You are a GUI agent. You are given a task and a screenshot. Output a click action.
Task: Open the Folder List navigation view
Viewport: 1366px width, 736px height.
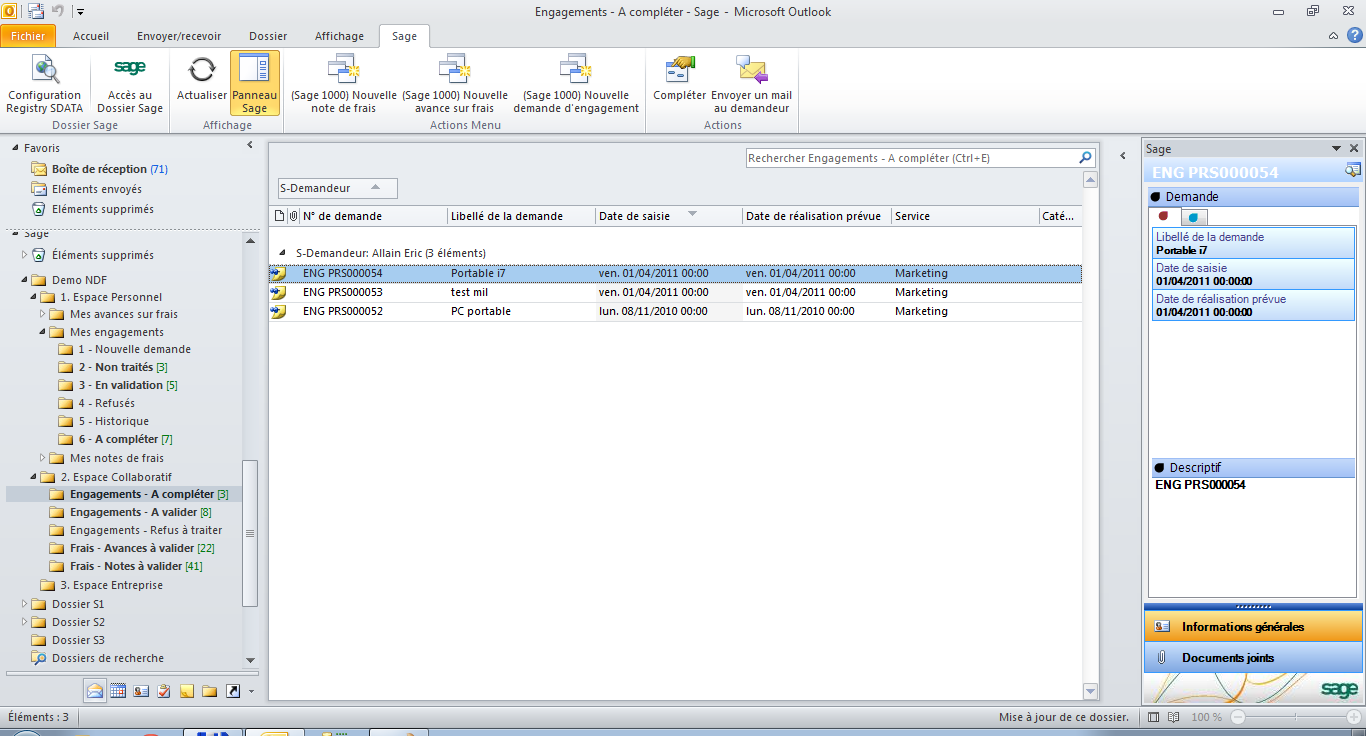point(210,690)
